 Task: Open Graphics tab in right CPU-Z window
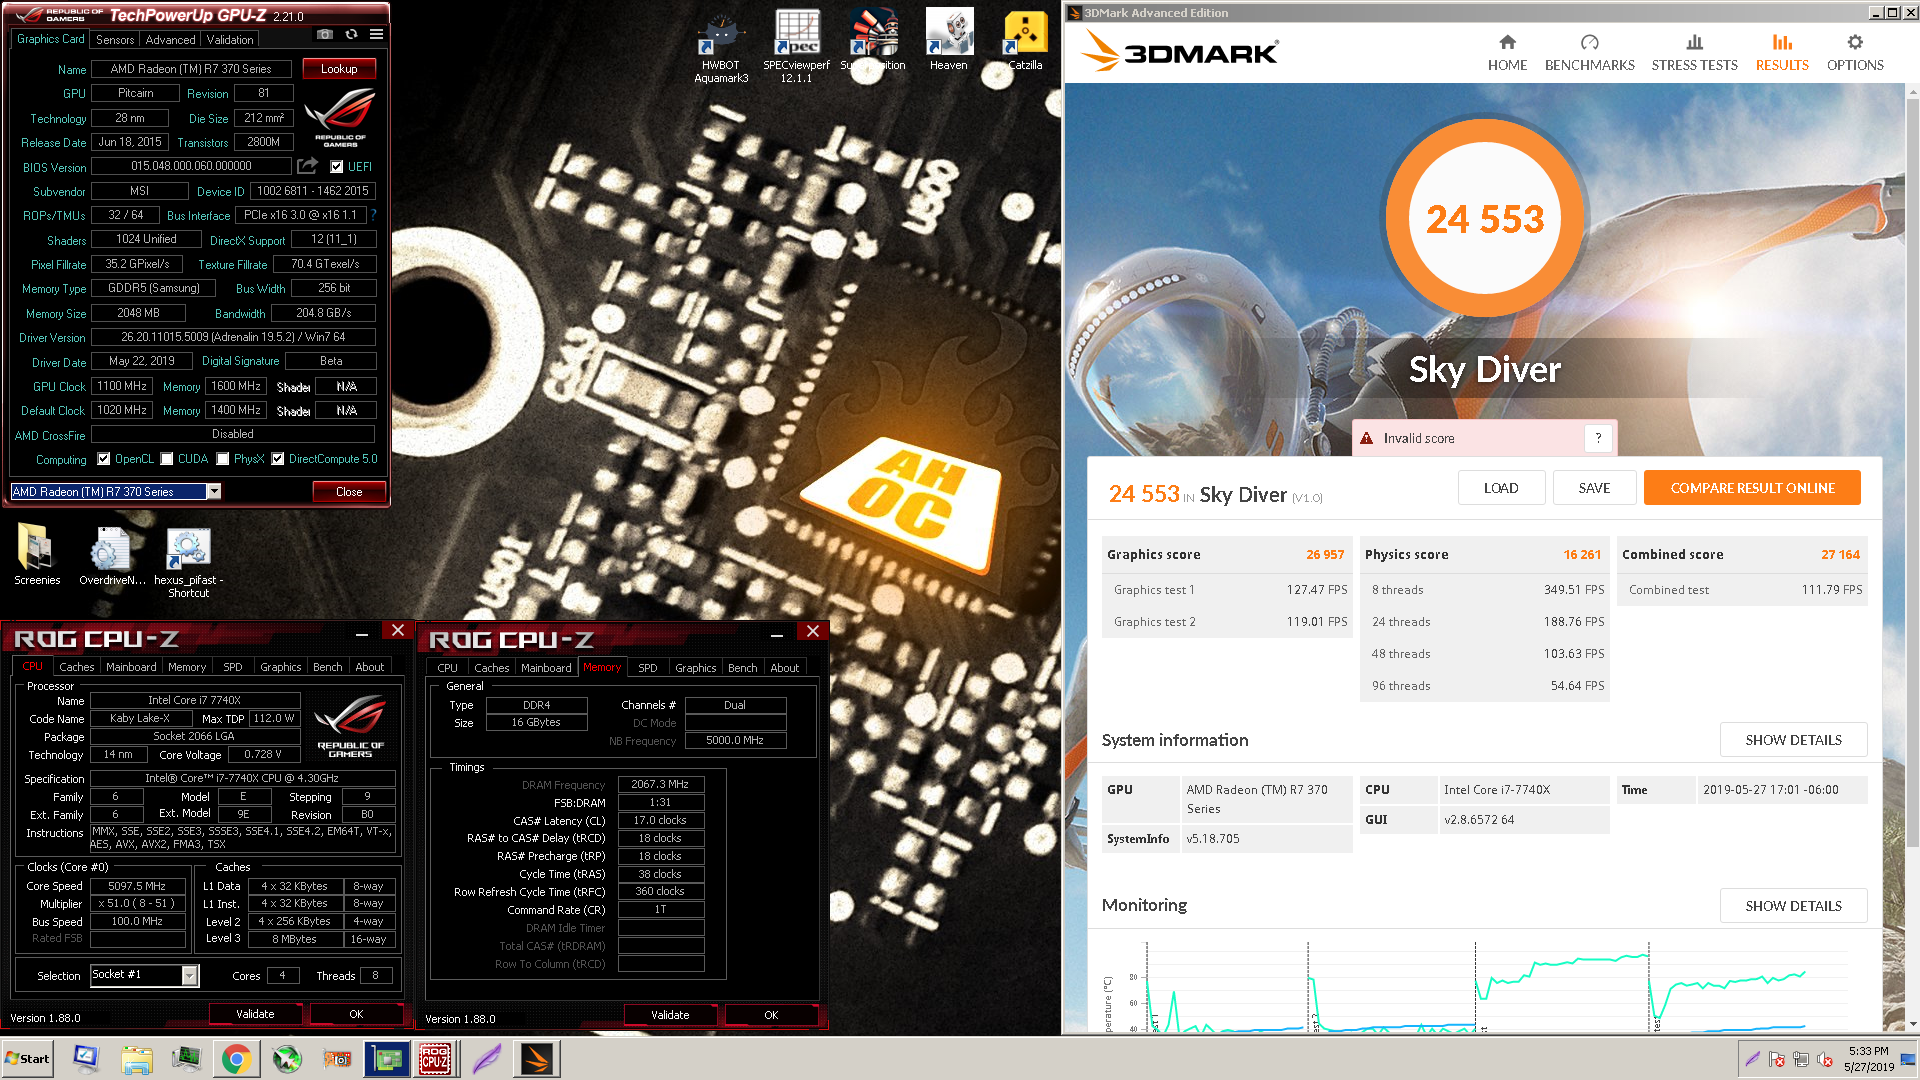click(696, 668)
